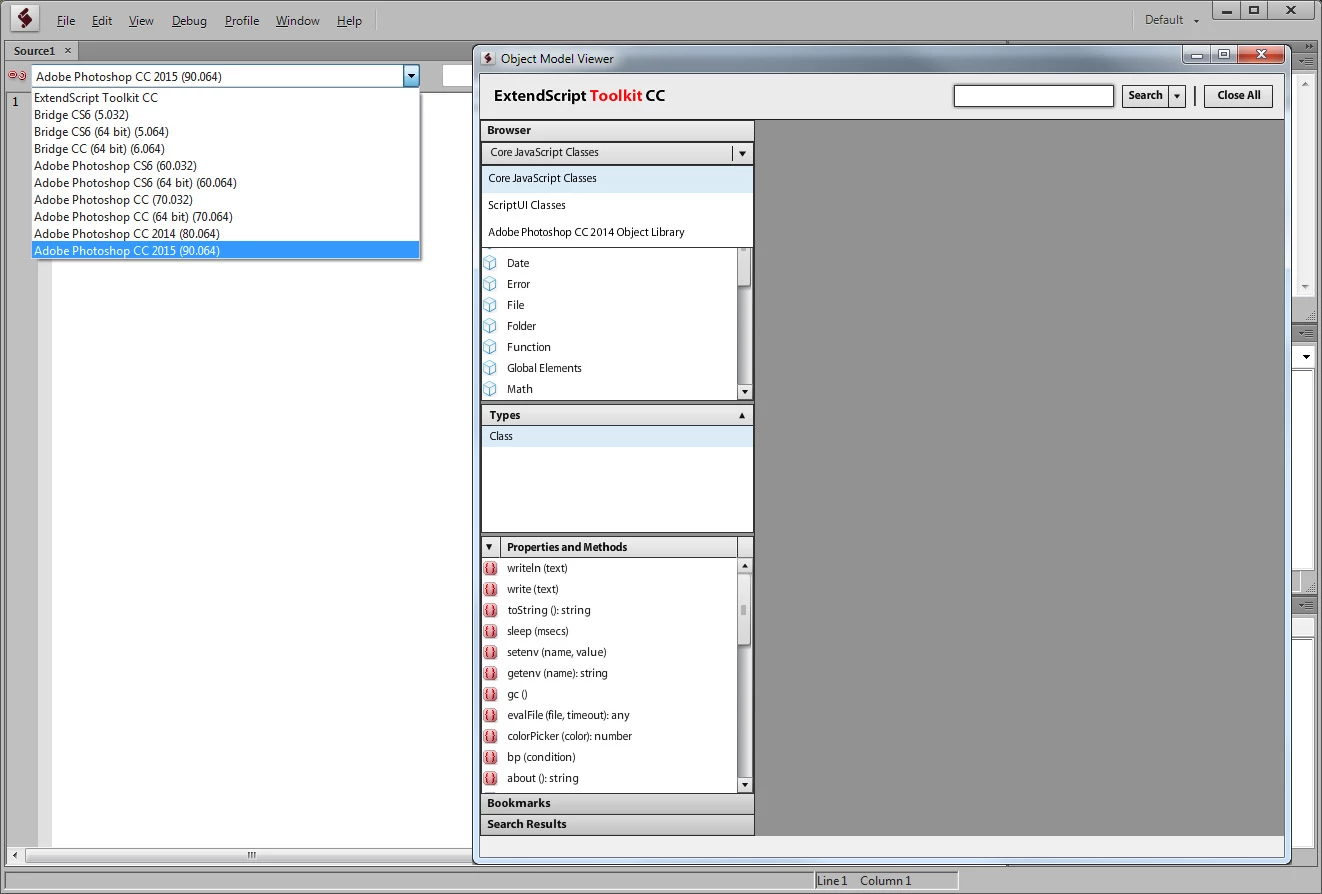
Task: Collapse the Types section with its arrow
Action: pyautogui.click(x=742, y=415)
